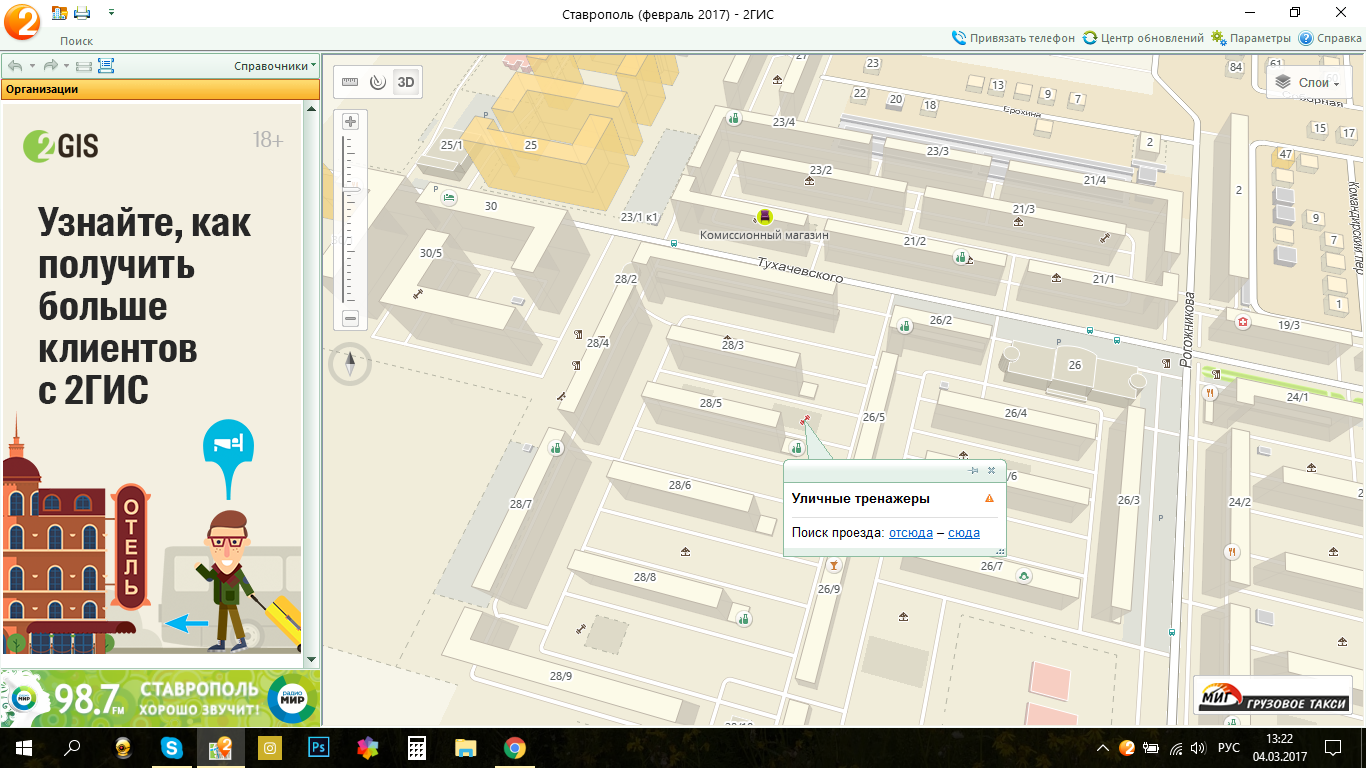Report error via orange warning triangle

coord(989,498)
